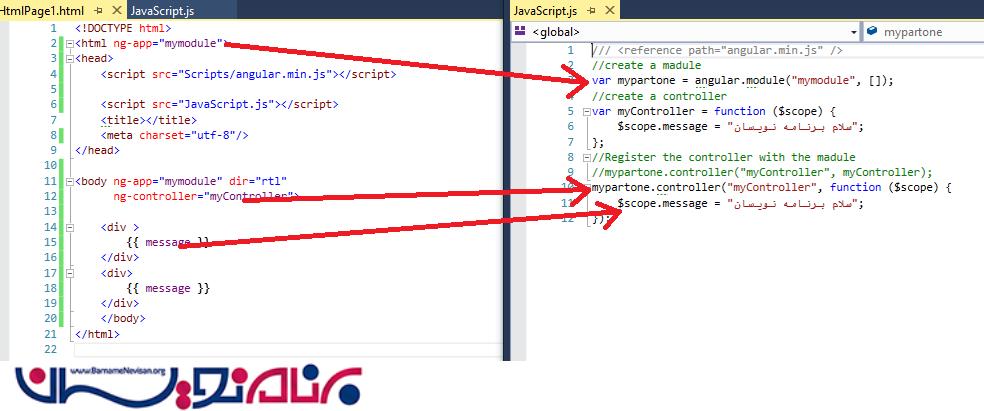This screenshot has height=411, width=984.
Task: Click the </head> closing tag
Action: point(97,151)
